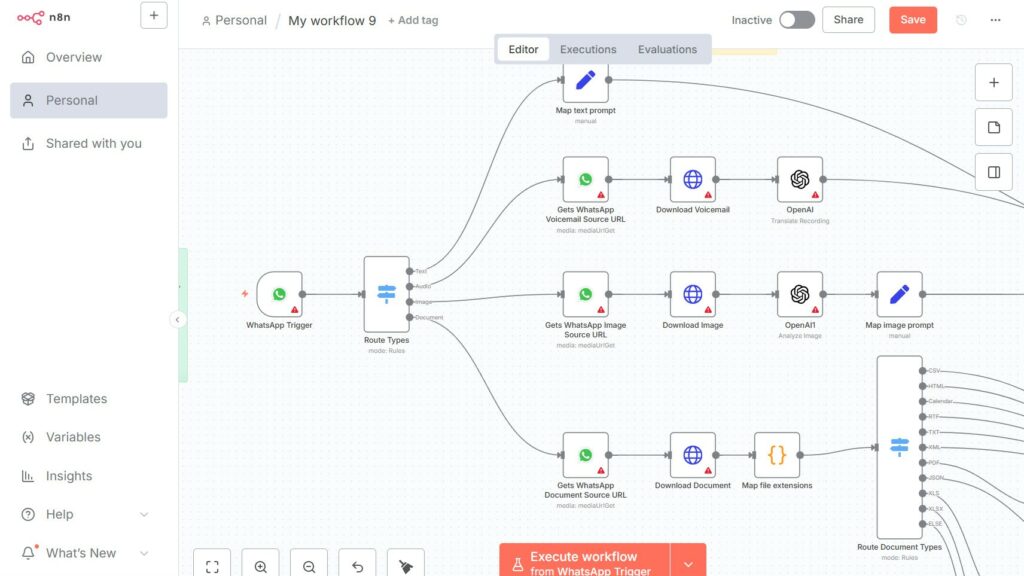Expand the Help menu in sidebar
This screenshot has width=1024, height=576.
[x=144, y=514]
